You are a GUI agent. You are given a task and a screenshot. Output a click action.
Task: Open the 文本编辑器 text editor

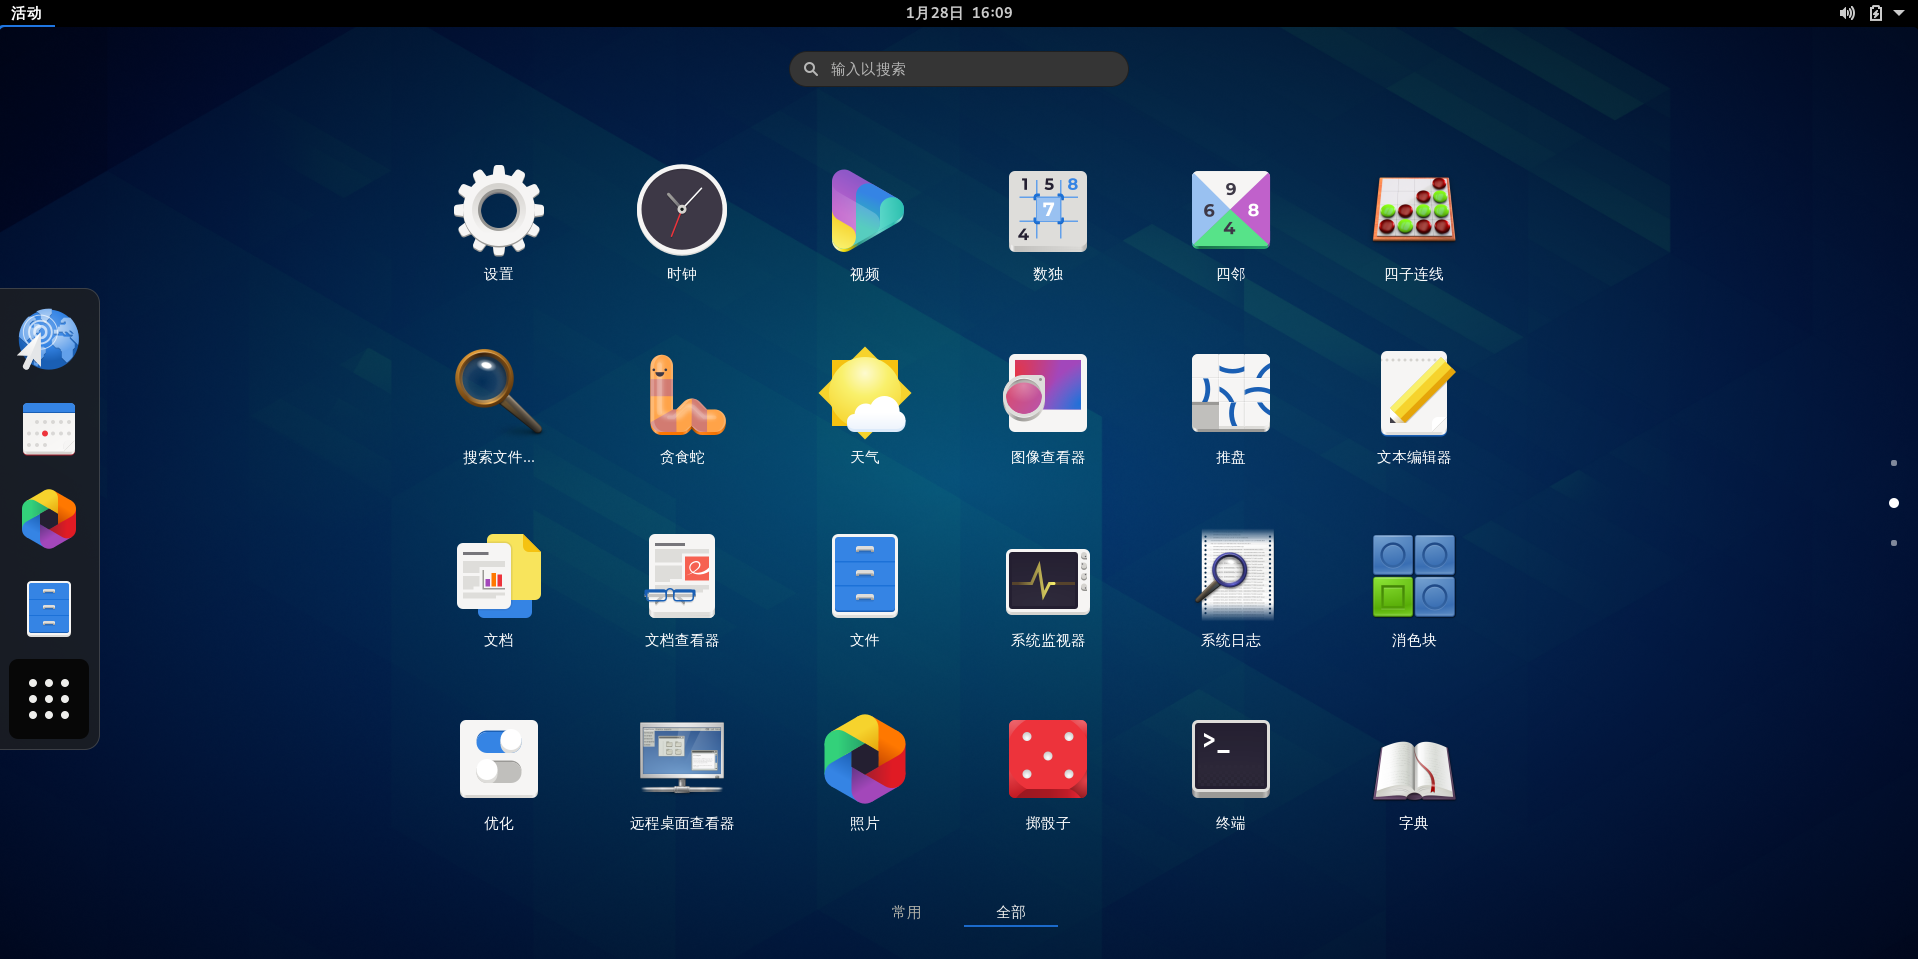tap(1413, 405)
